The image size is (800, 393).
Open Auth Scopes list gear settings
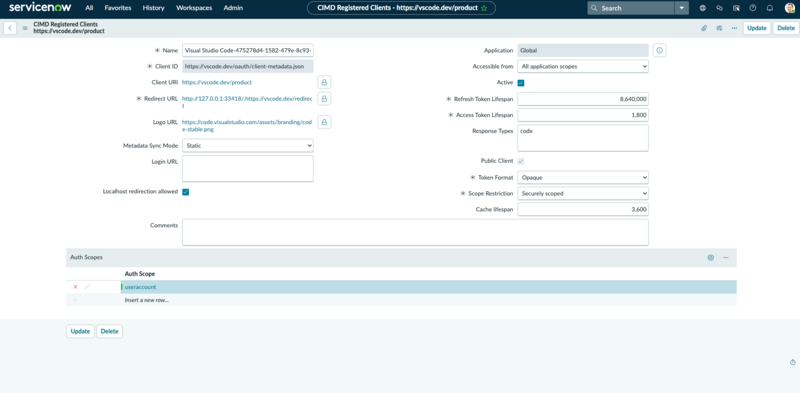tap(710, 258)
